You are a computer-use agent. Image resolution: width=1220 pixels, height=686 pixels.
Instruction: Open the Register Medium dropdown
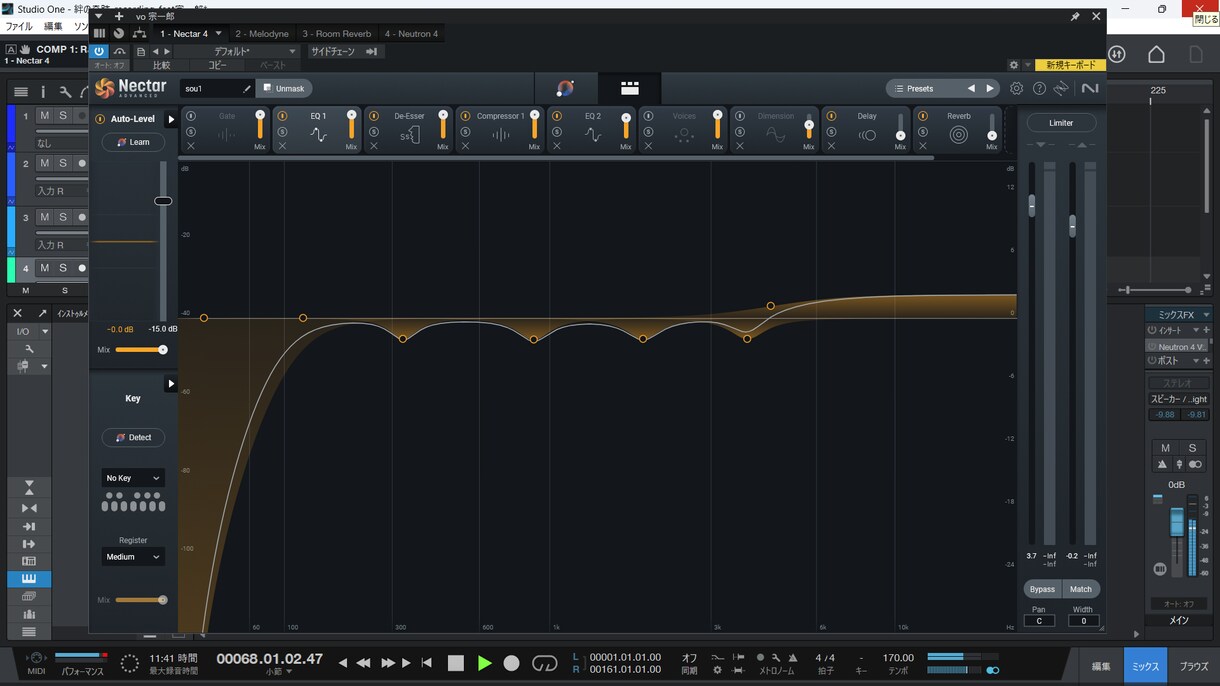133,557
